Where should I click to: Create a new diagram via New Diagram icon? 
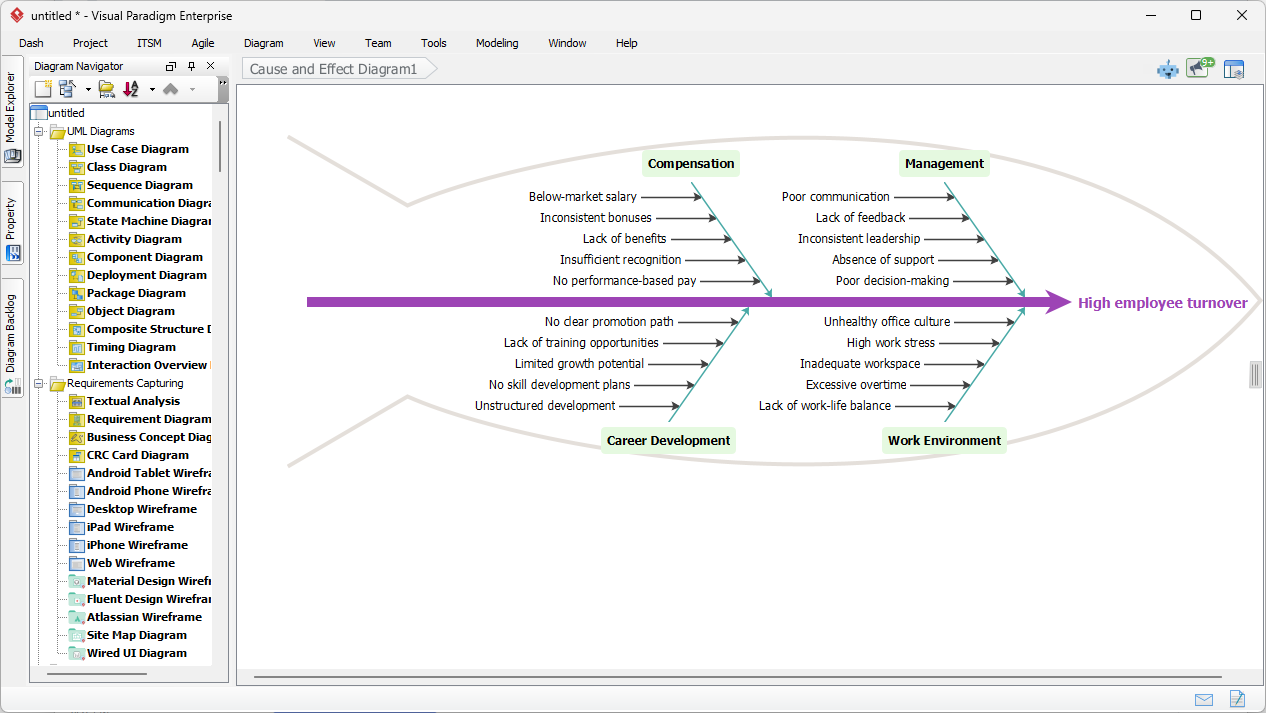(x=42, y=88)
